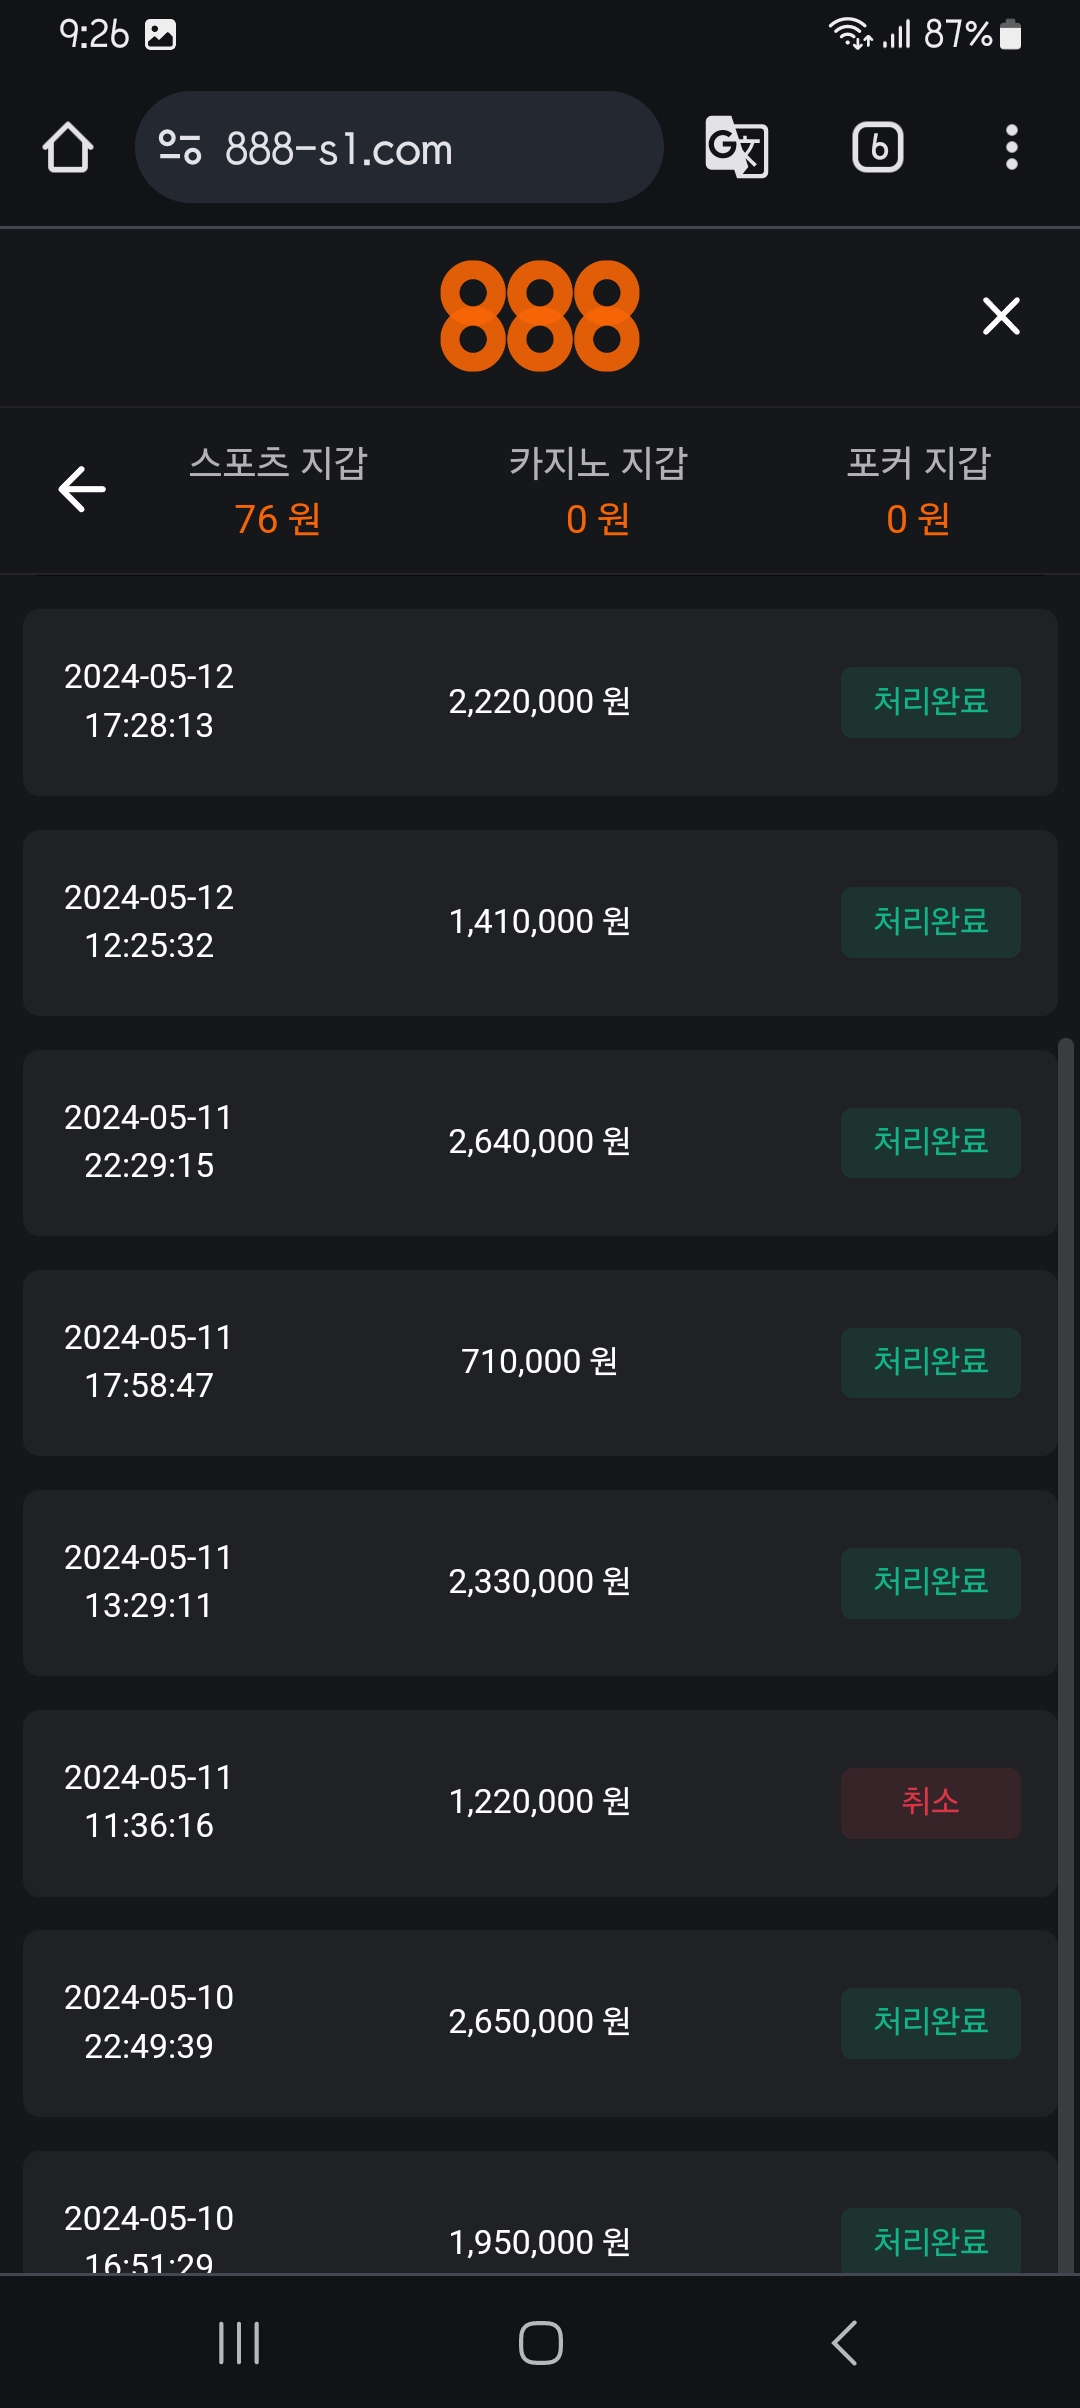The image size is (1080, 2408).
Task: Open the browser three-dot menu
Action: point(1011,148)
